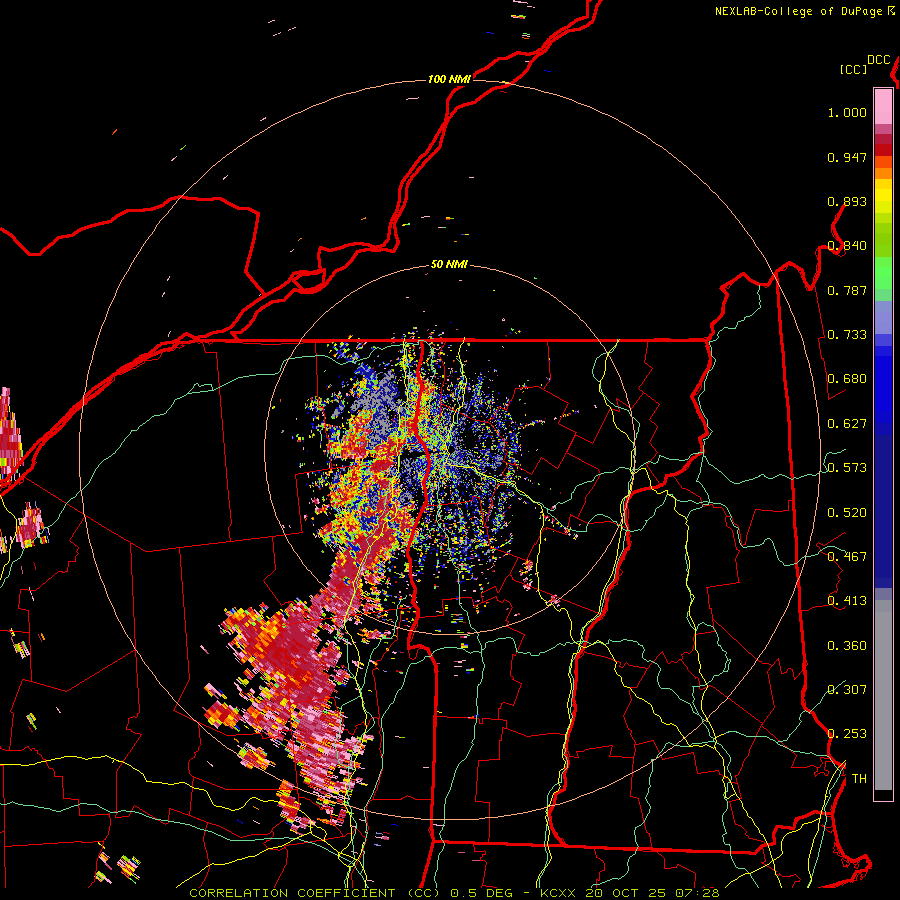Select the 0.573 scale value
This screenshot has width=900, height=900.
847,468
